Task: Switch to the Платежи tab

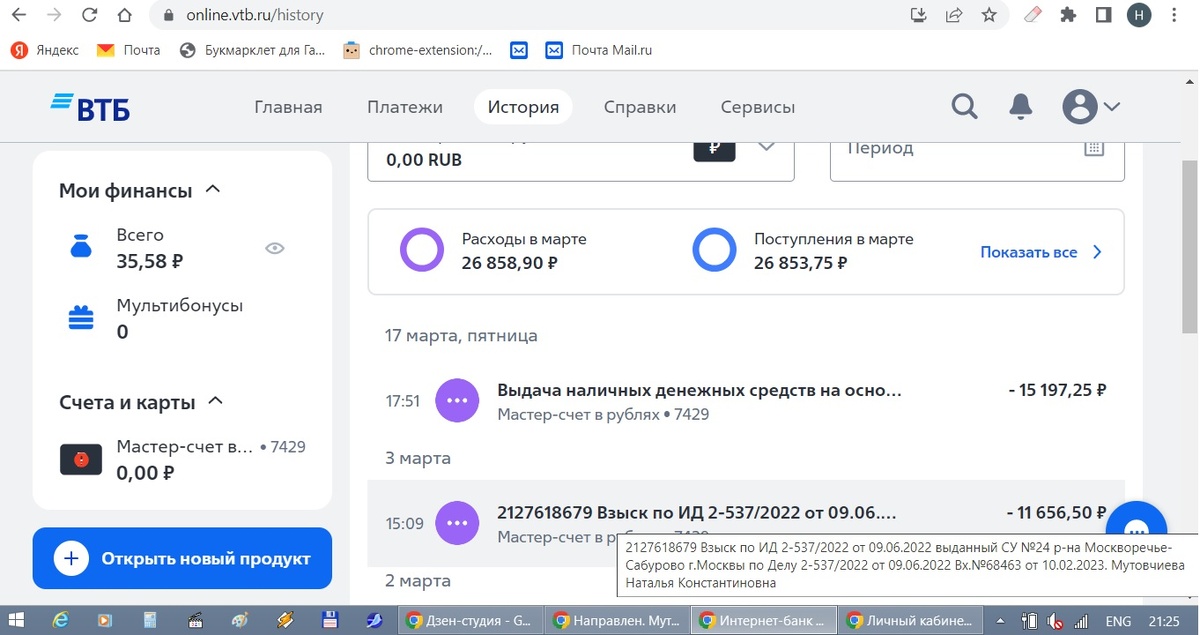Action: pyautogui.click(x=404, y=106)
